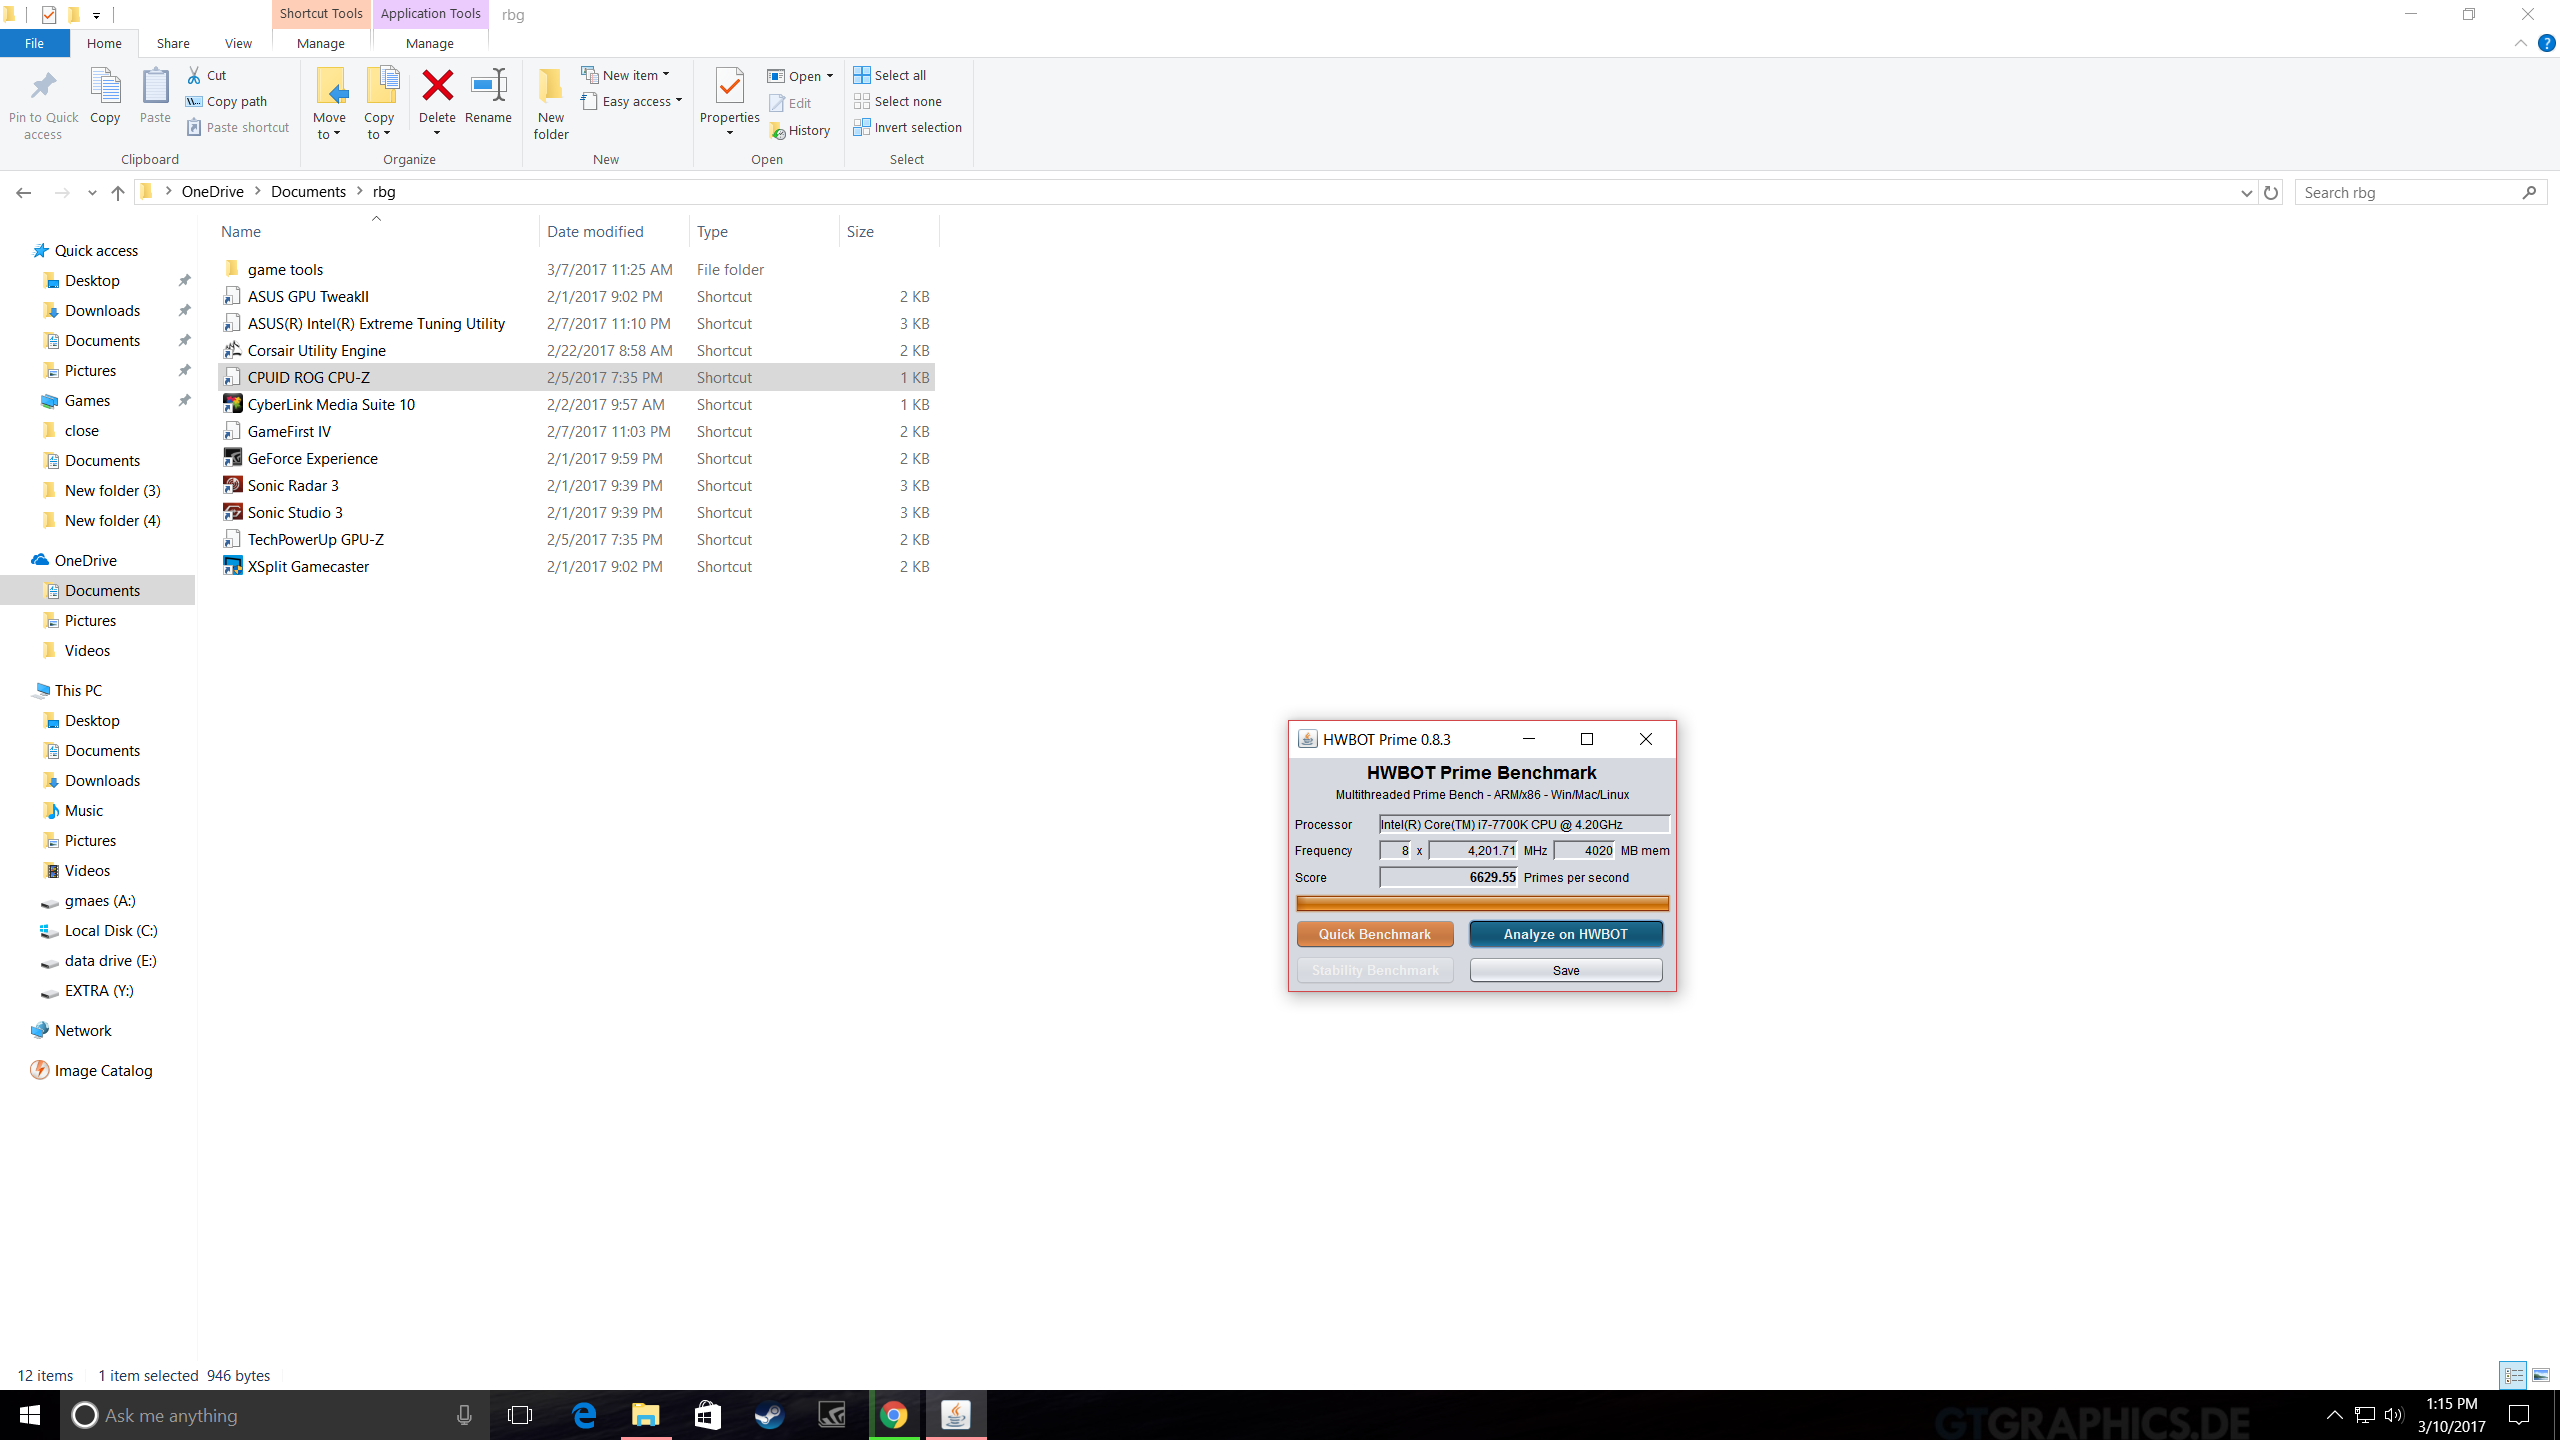Select Image Catalog in sidebar

coord(103,1070)
